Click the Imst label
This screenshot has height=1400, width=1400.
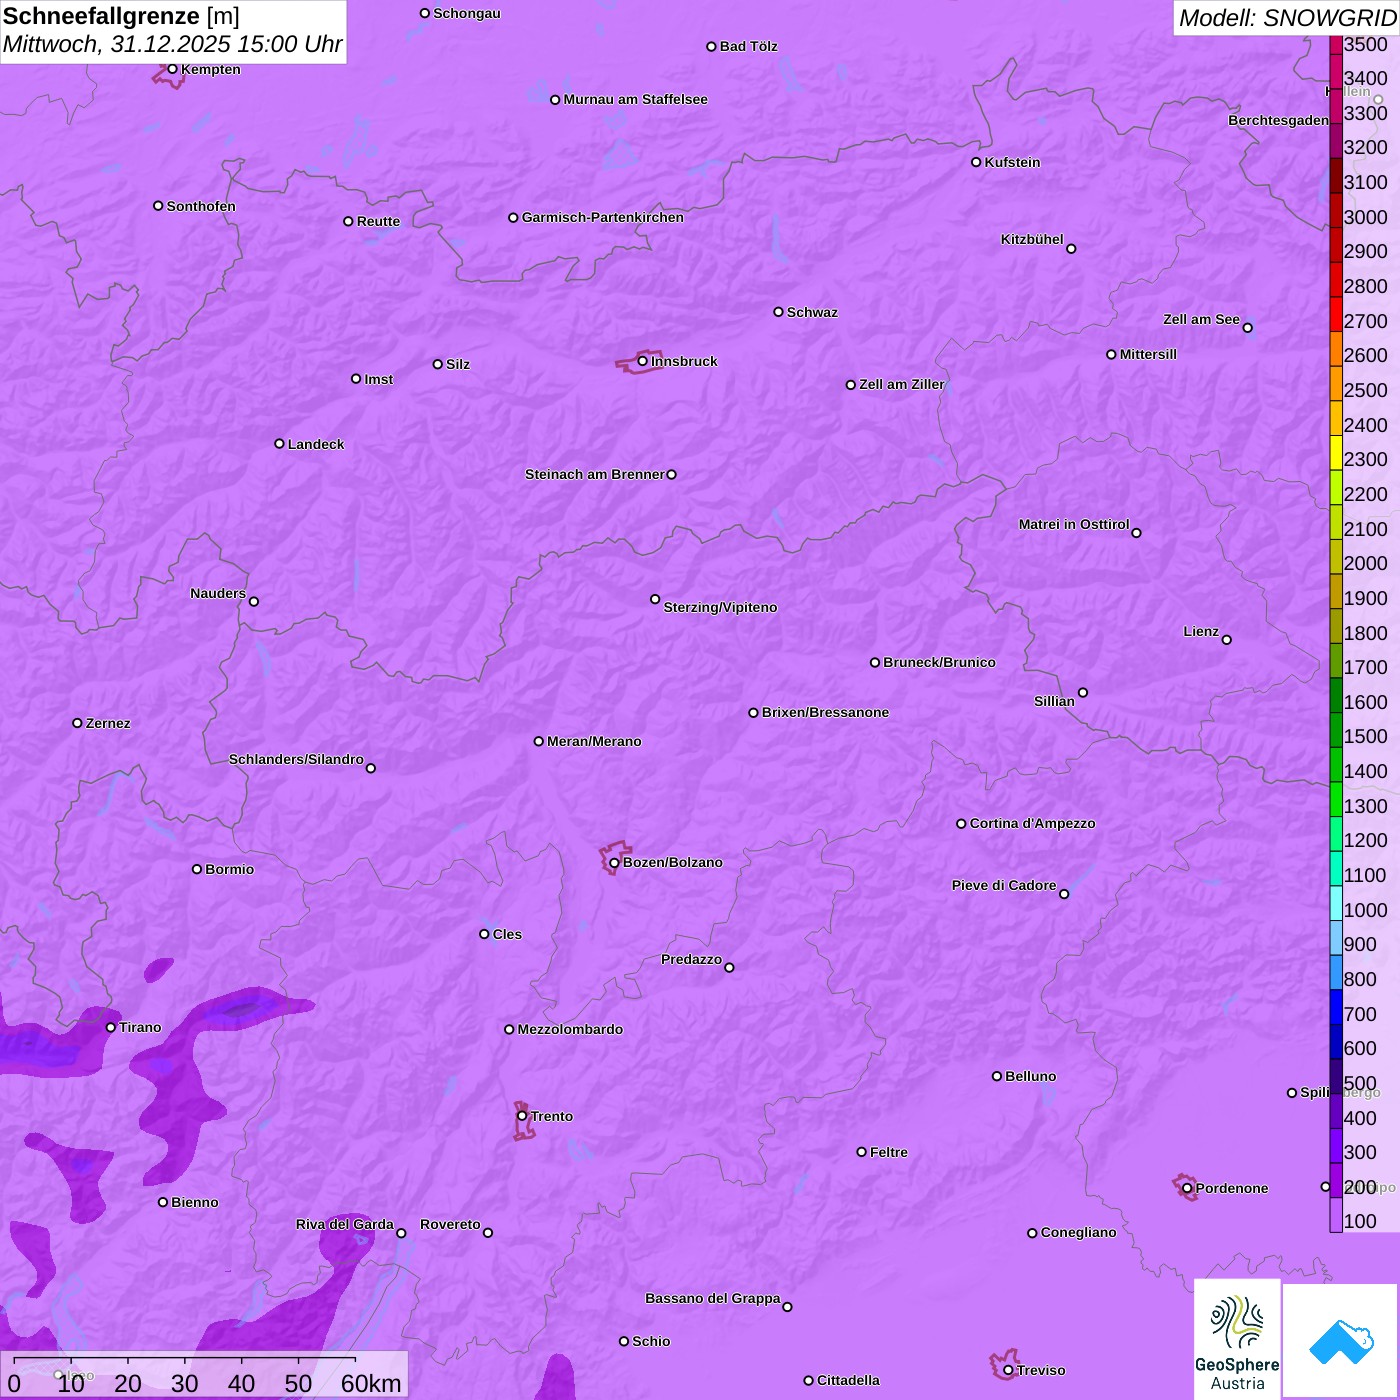coord(378,379)
